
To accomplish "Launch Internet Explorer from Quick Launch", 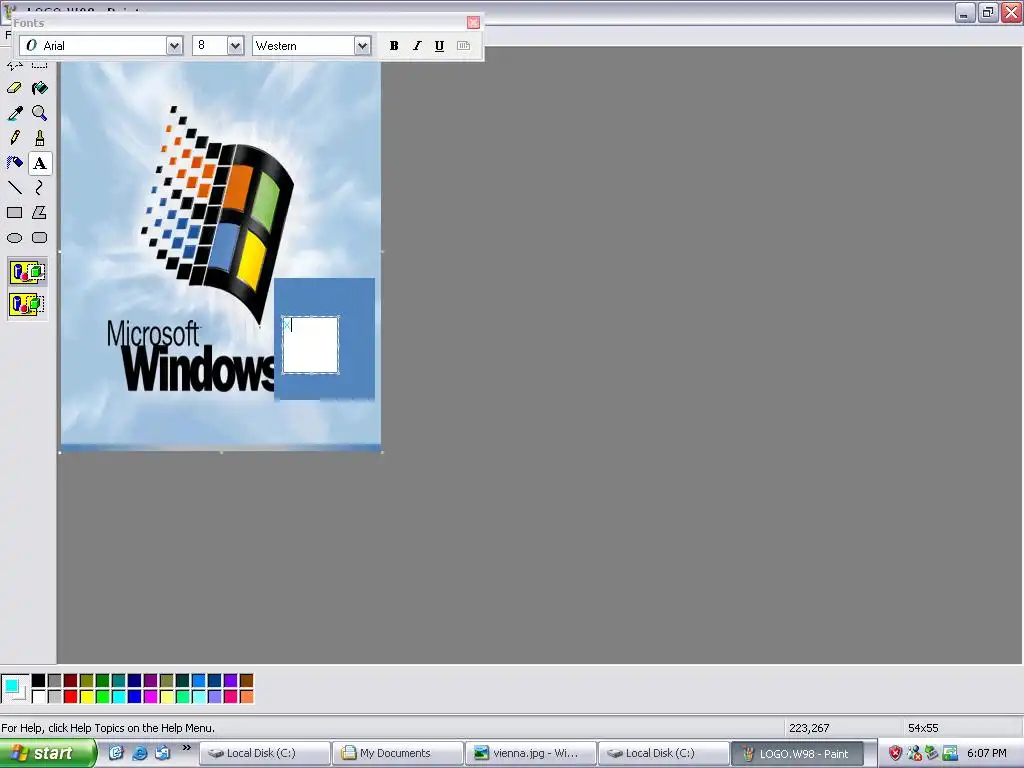I will pyautogui.click(x=139, y=753).
